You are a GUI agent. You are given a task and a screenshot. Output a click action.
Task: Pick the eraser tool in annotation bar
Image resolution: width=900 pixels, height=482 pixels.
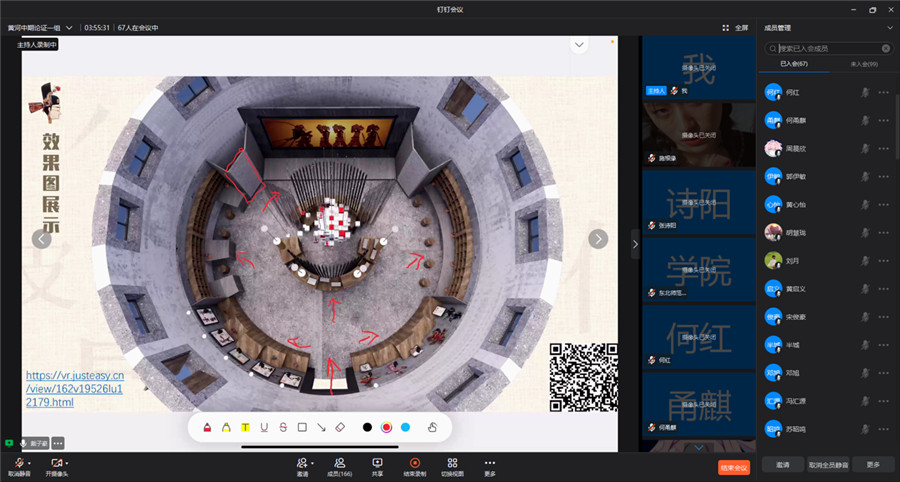(x=339, y=427)
